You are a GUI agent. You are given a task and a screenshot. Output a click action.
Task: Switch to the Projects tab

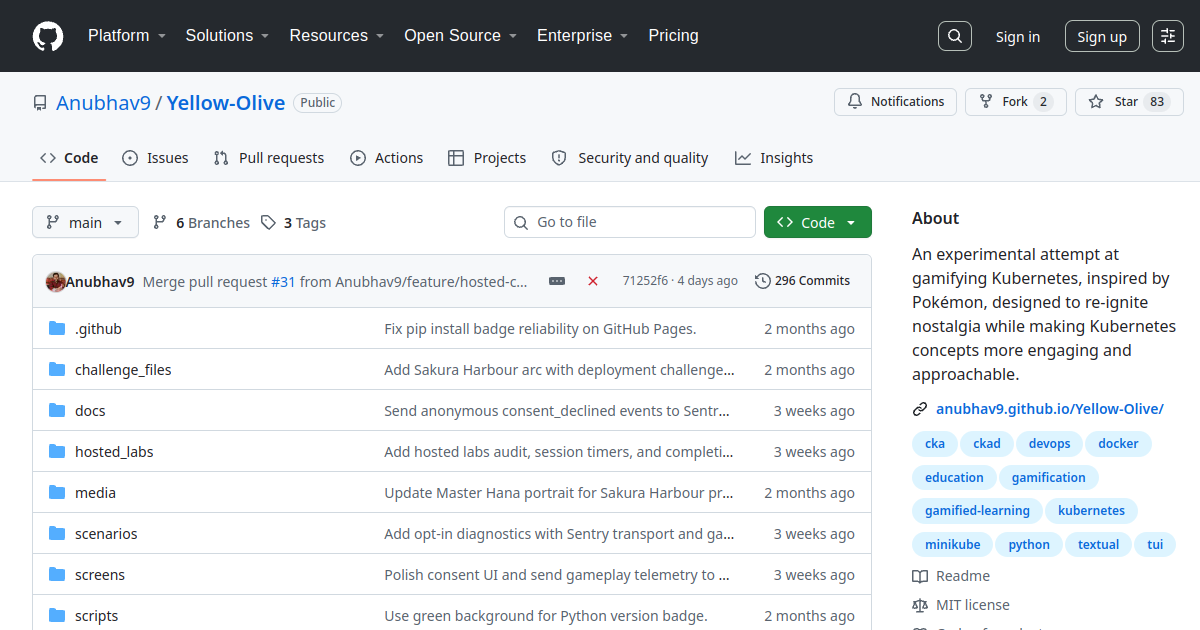coord(487,158)
